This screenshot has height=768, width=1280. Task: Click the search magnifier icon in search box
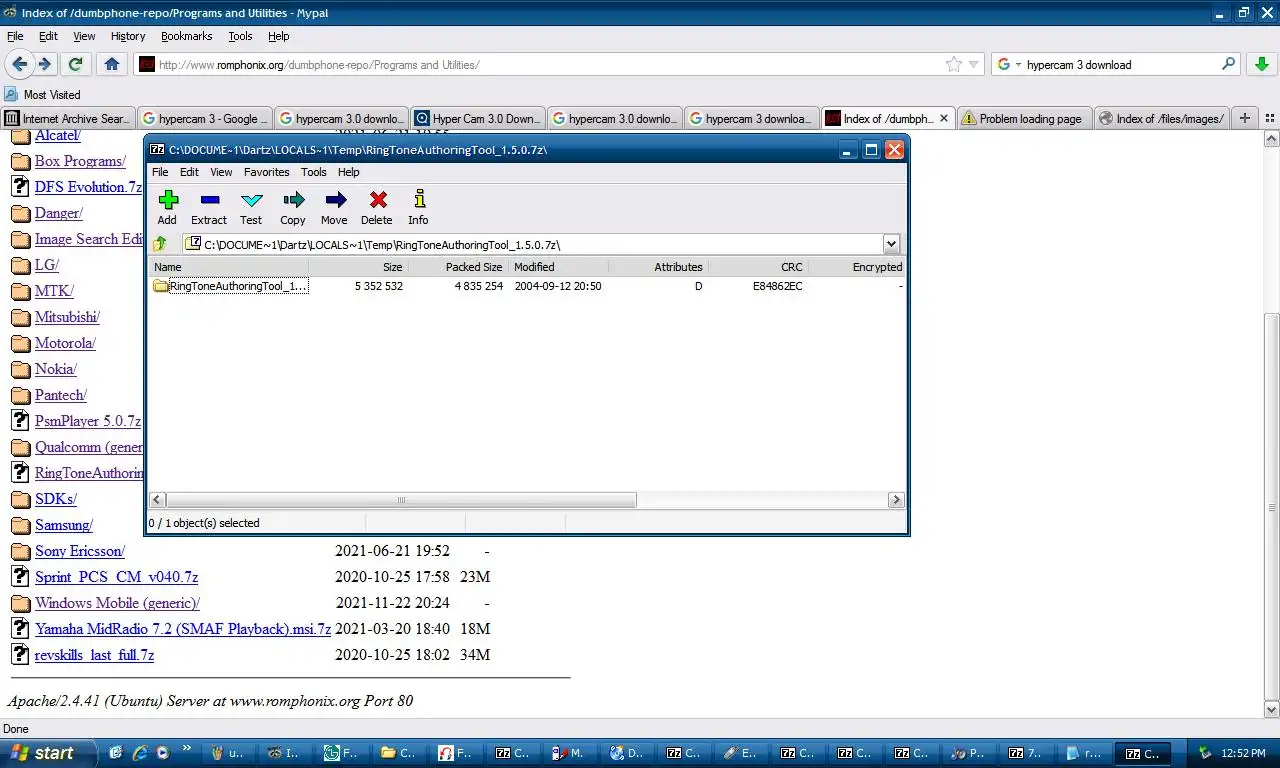(x=1229, y=64)
